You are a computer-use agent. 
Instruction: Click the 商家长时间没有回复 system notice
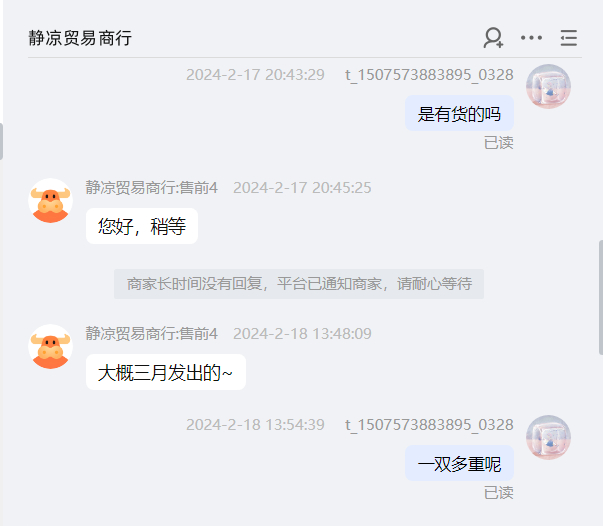click(x=299, y=284)
